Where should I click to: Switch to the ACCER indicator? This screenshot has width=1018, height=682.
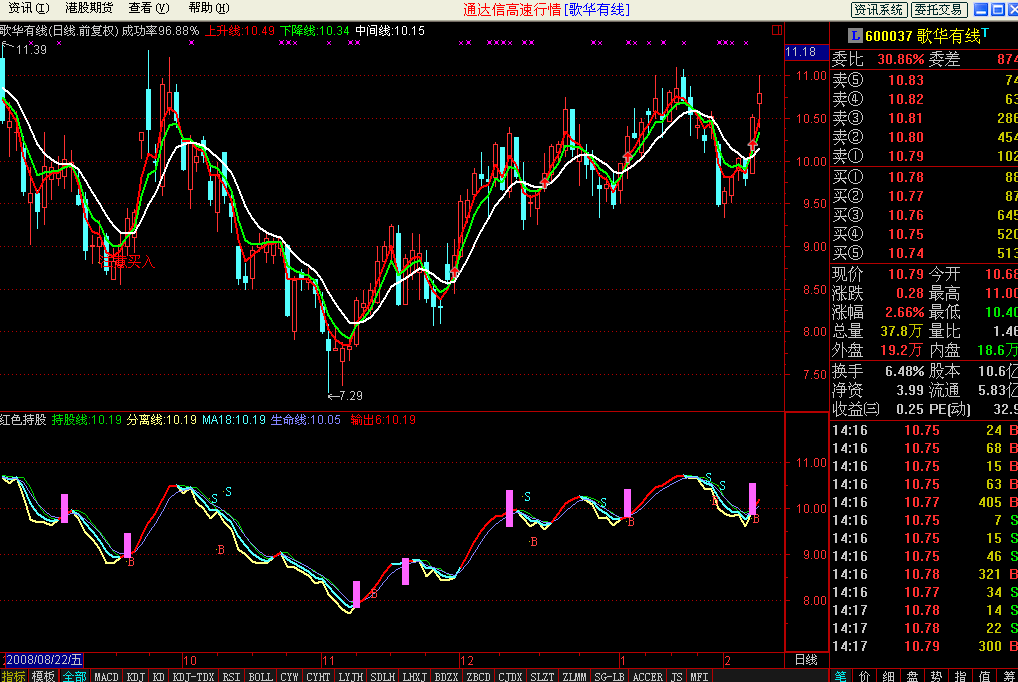647,677
